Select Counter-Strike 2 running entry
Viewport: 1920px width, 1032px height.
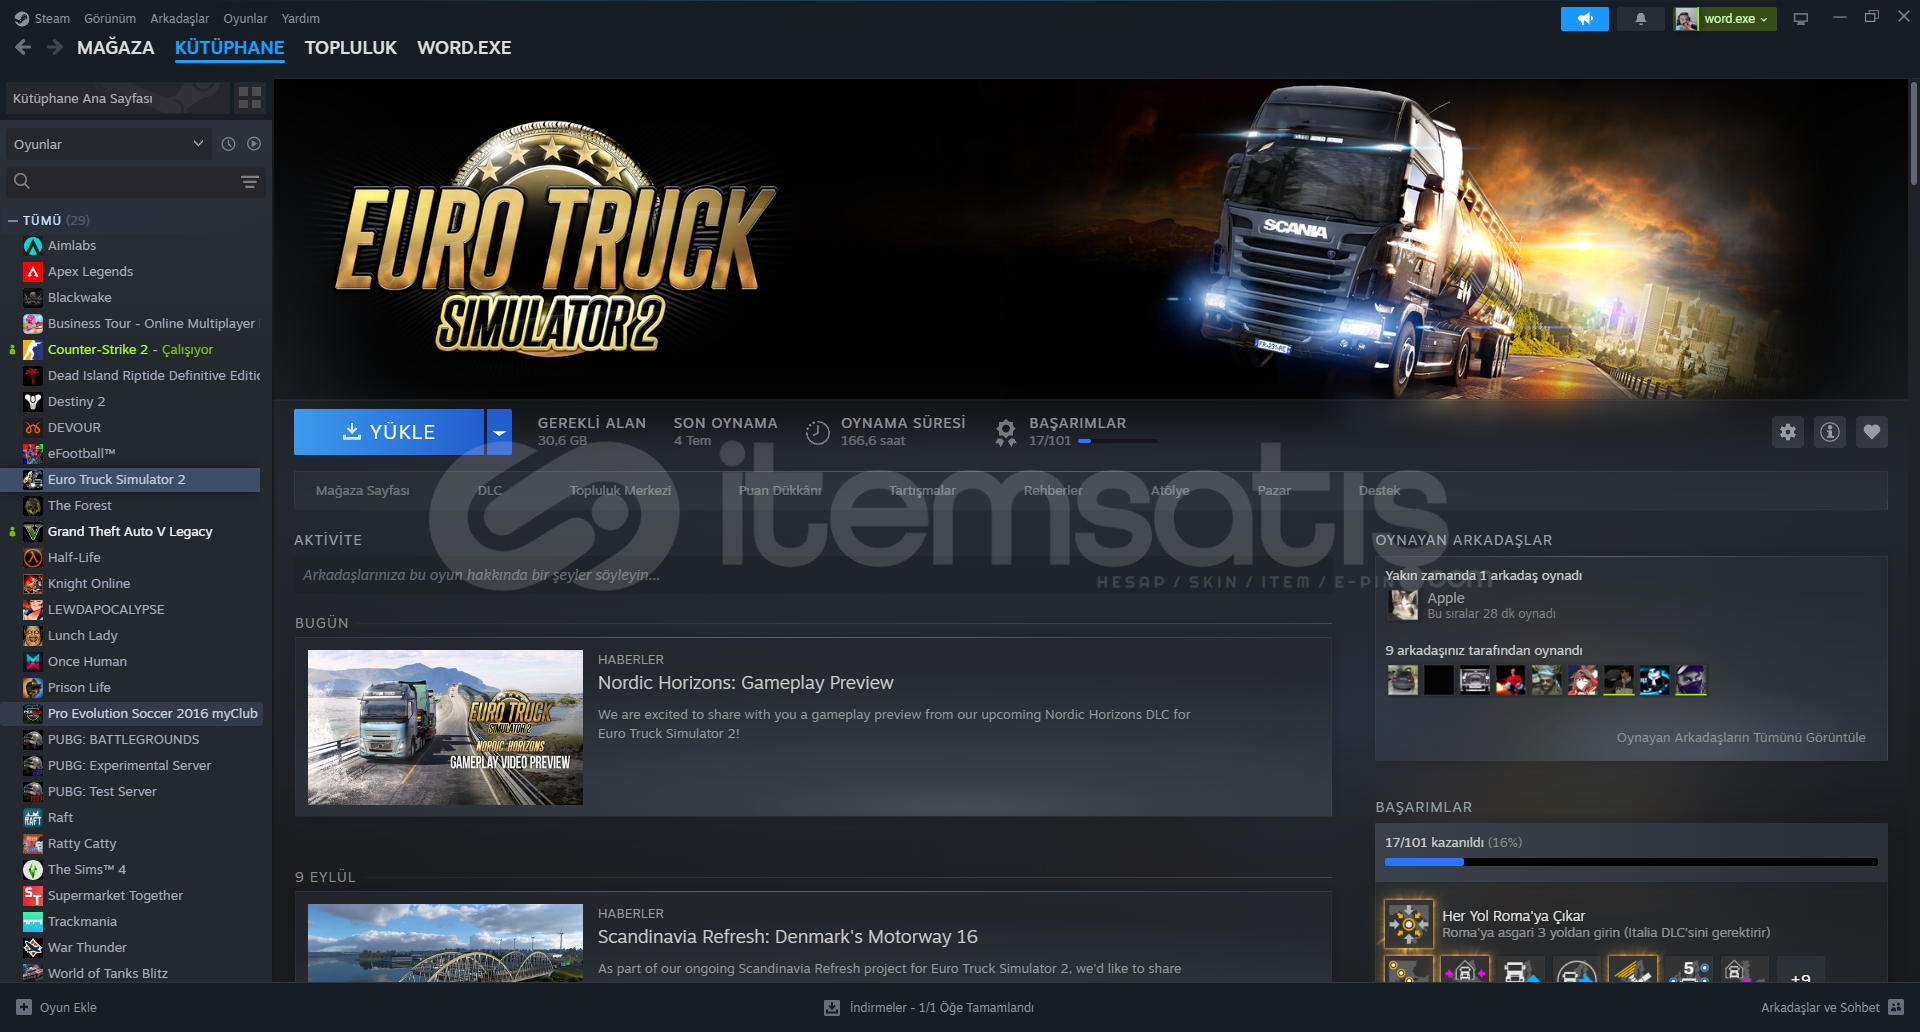pyautogui.click(x=132, y=350)
